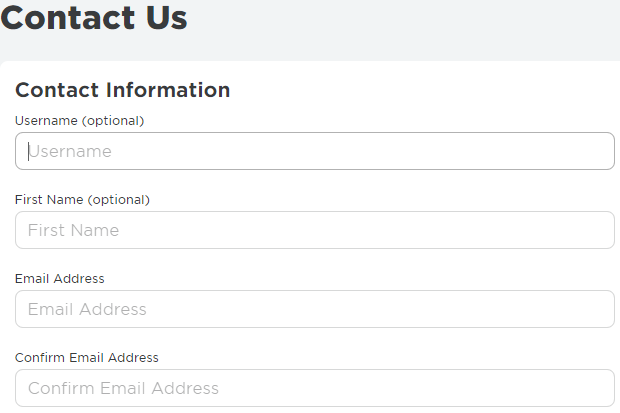Click the 'Username' placeholder text
Image resolution: width=620 pixels, height=413 pixels.
click(70, 152)
